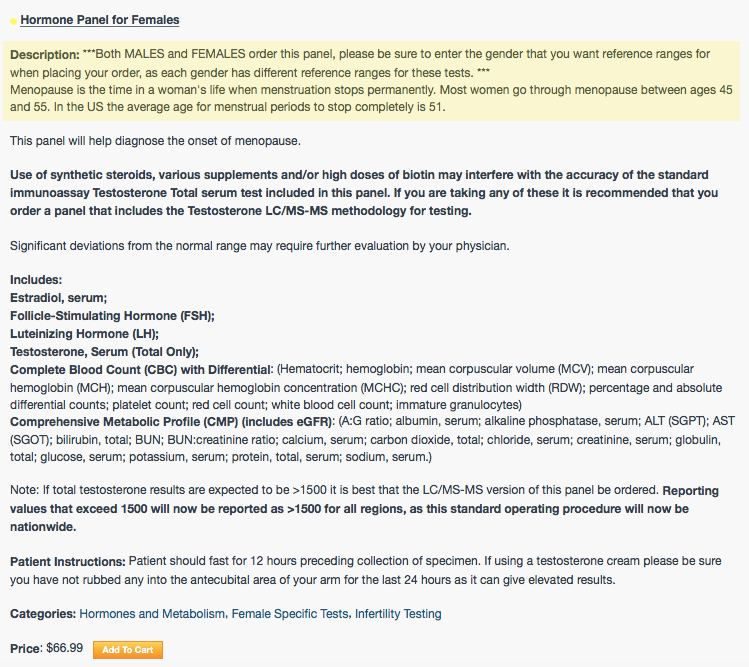Click the significant deviations sentence
The image size is (749, 667).
259,246
